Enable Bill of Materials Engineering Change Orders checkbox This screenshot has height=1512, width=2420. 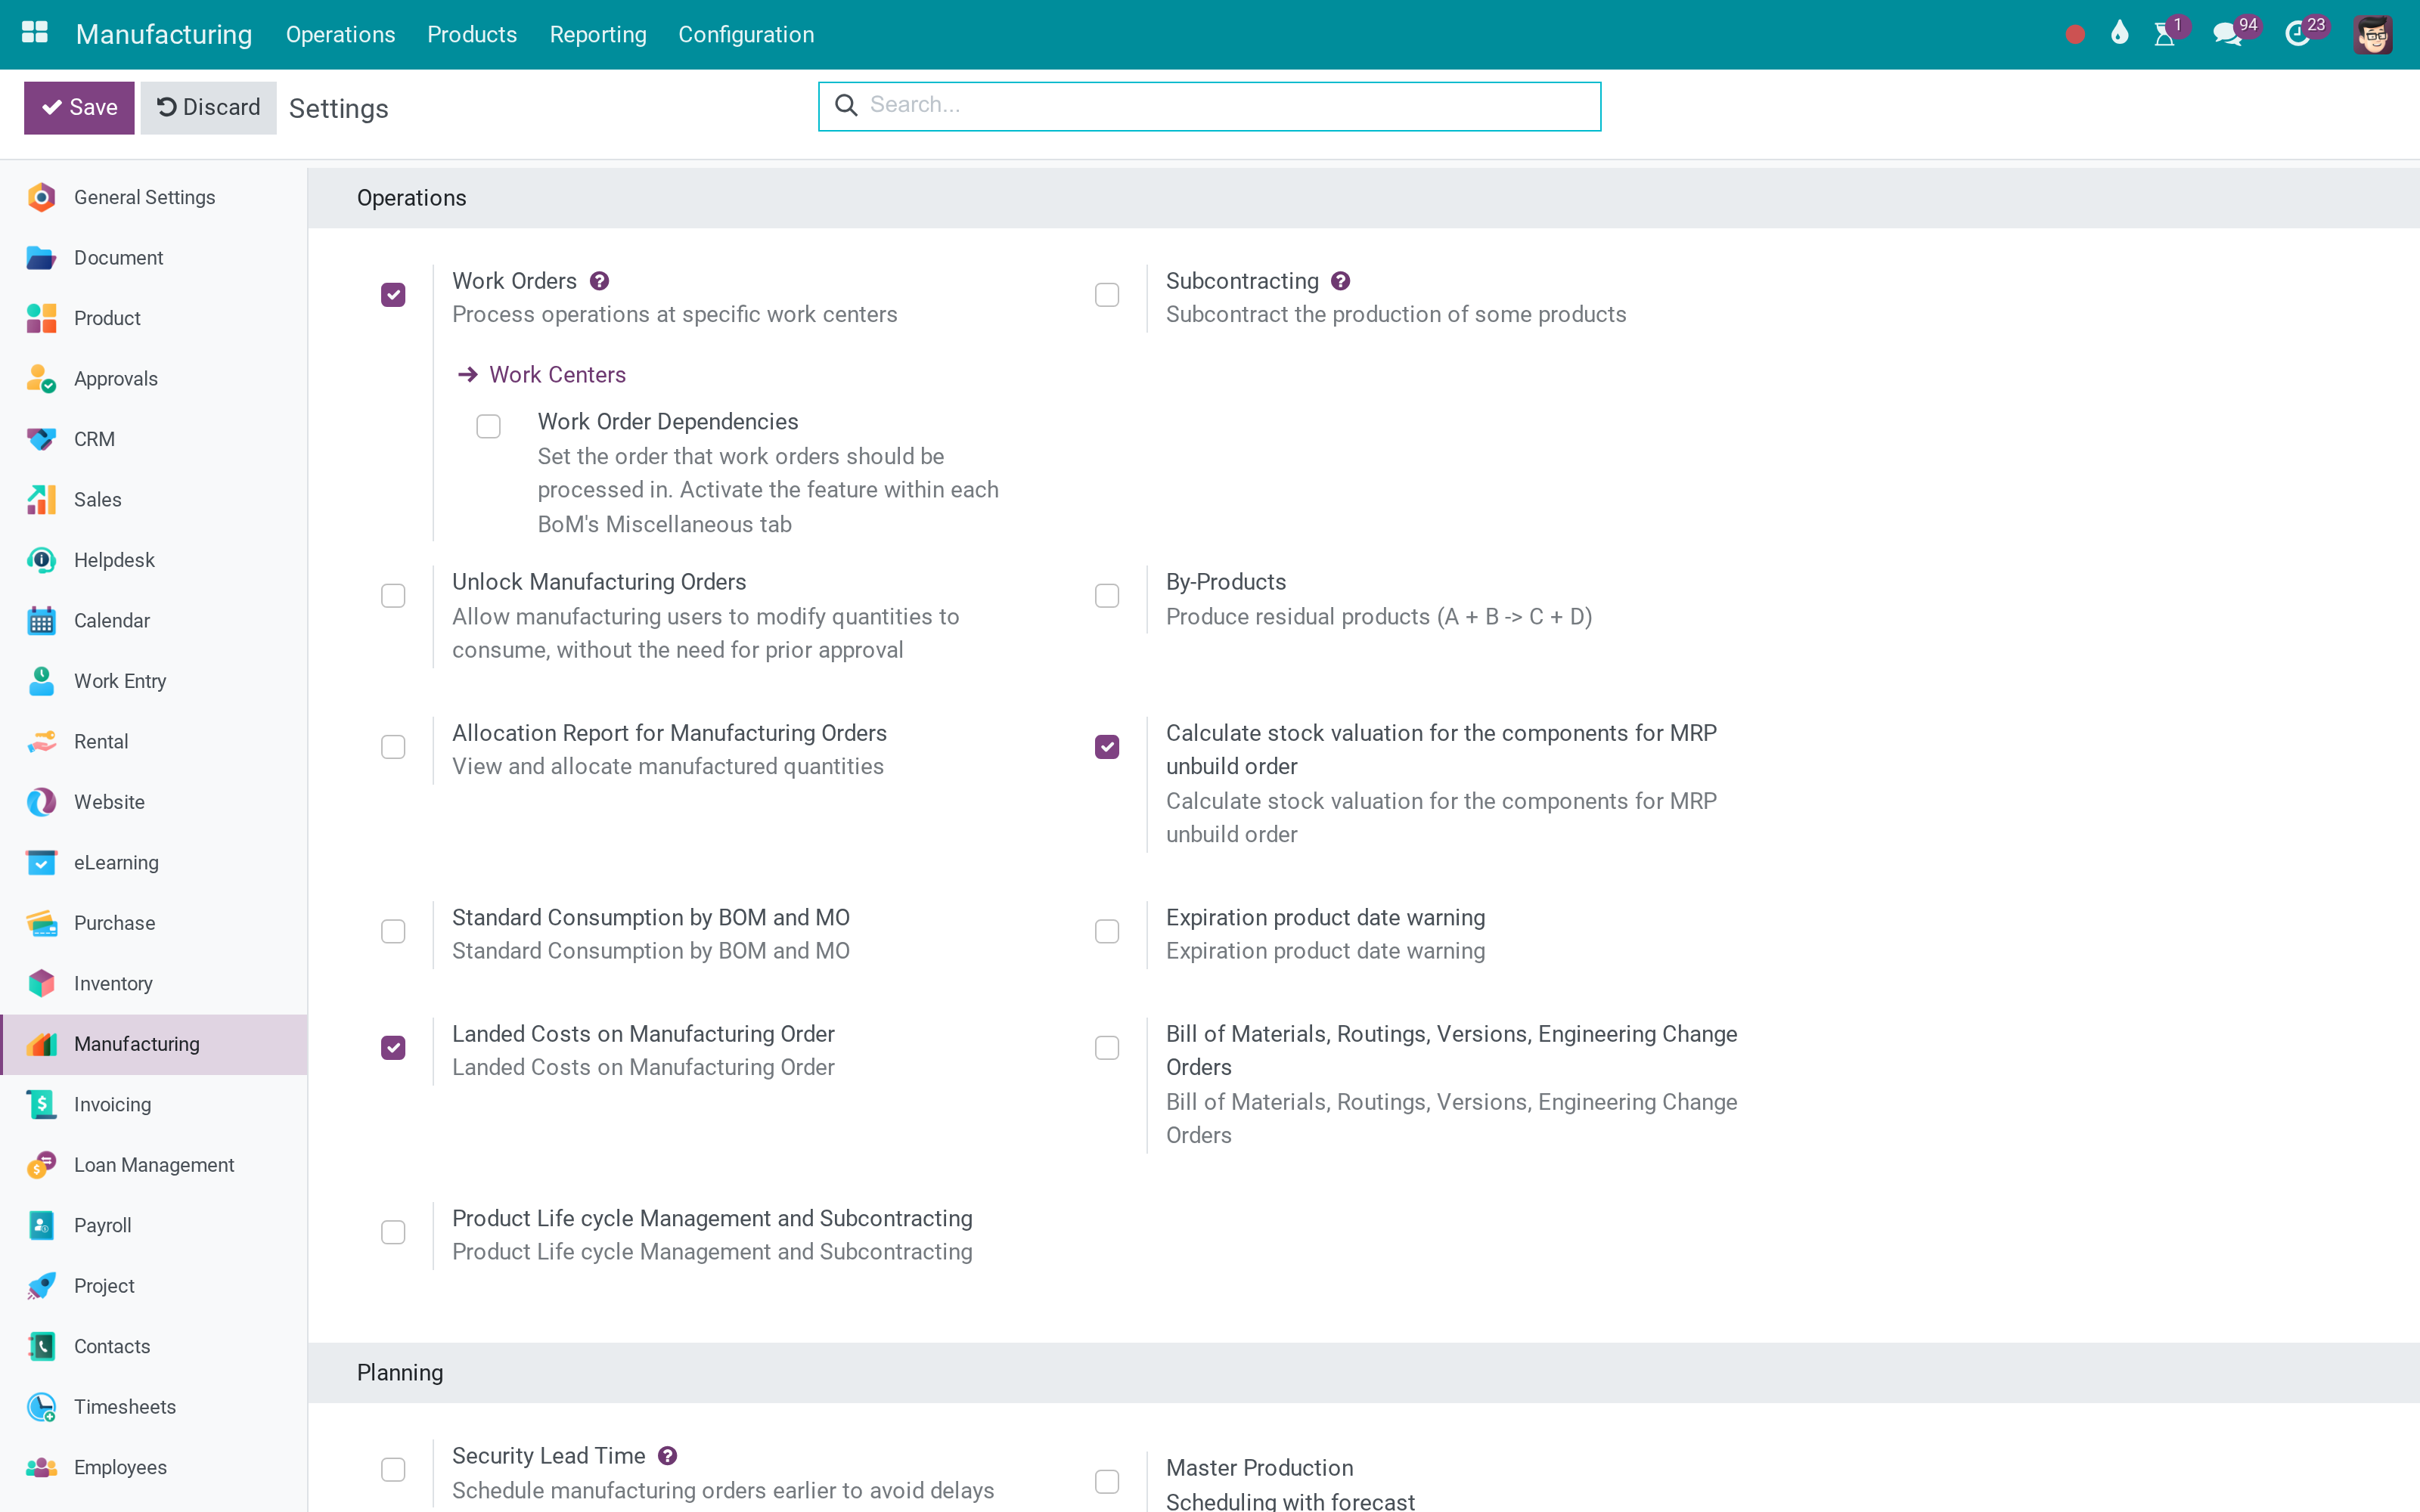pyautogui.click(x=1107, y=1048)
